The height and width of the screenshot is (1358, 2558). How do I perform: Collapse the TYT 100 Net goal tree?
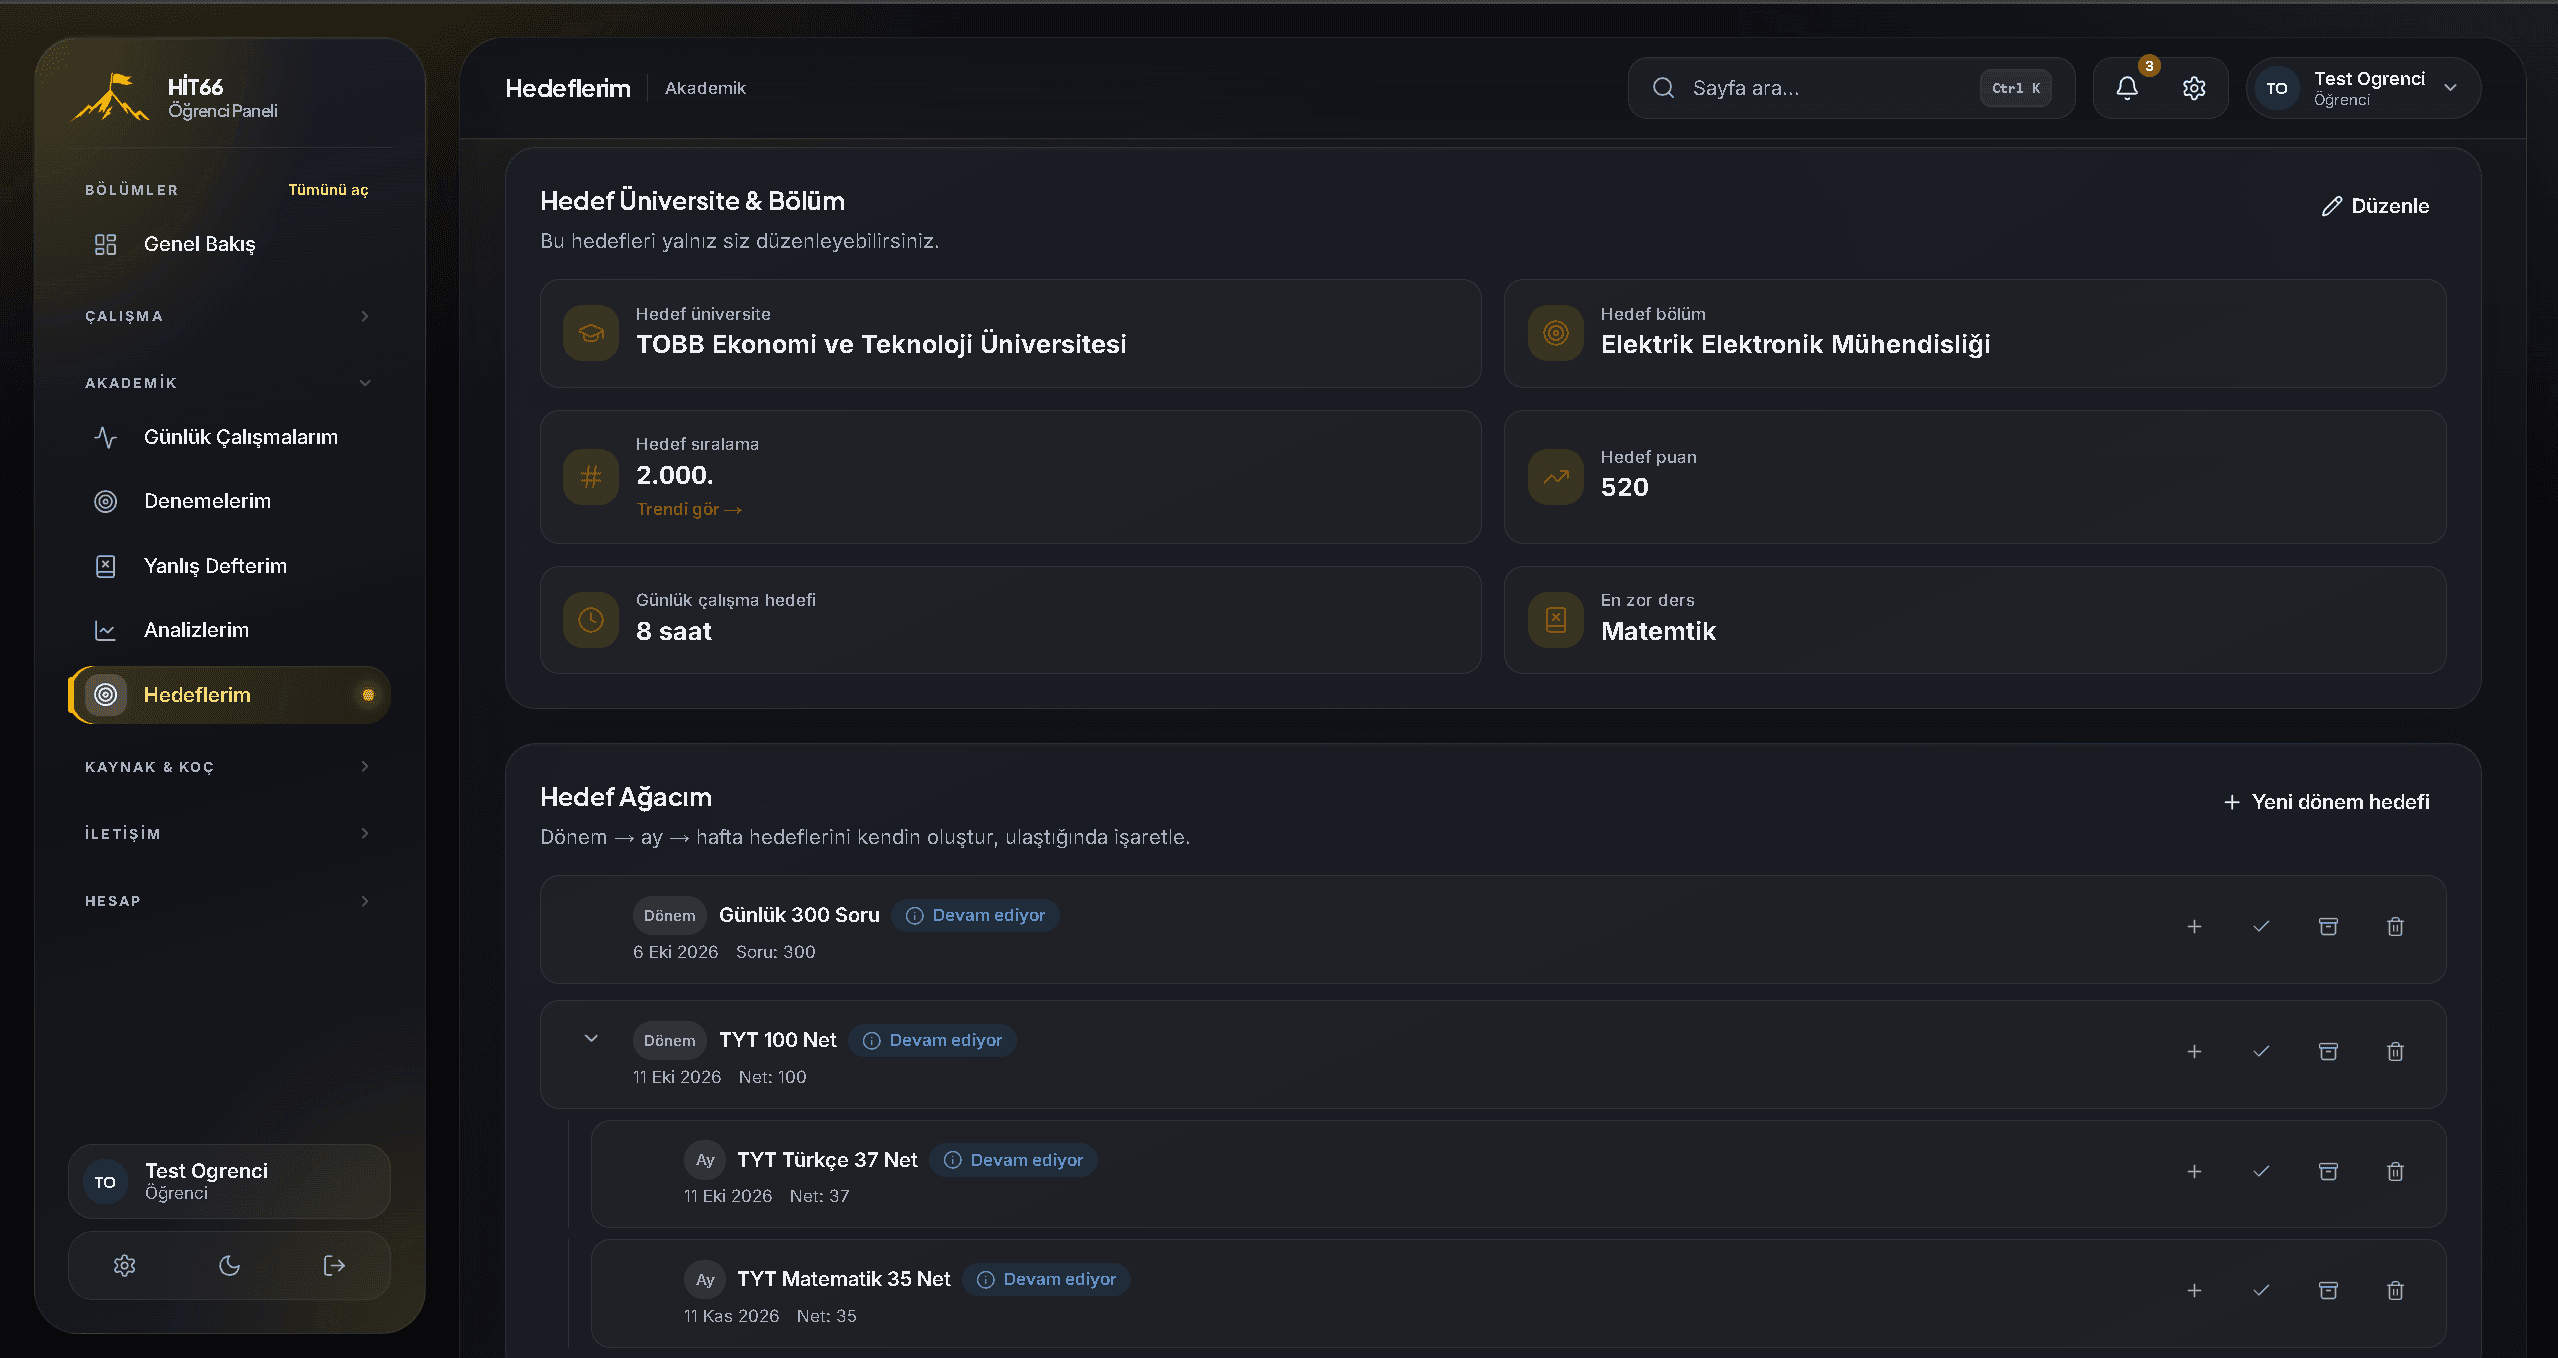[x=591, y=1039]
